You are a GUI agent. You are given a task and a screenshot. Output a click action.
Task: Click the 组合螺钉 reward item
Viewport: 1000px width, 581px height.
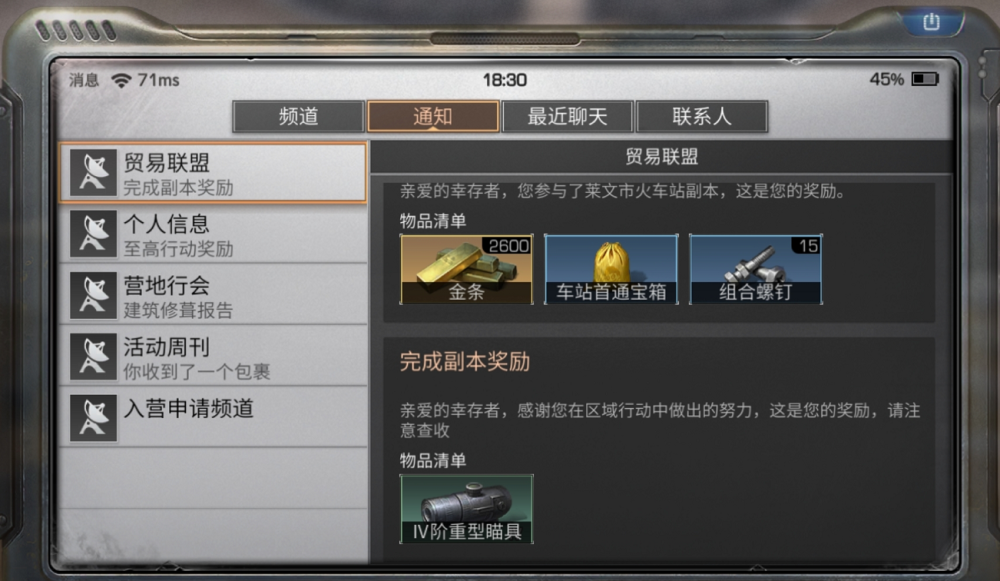[756, 269]
